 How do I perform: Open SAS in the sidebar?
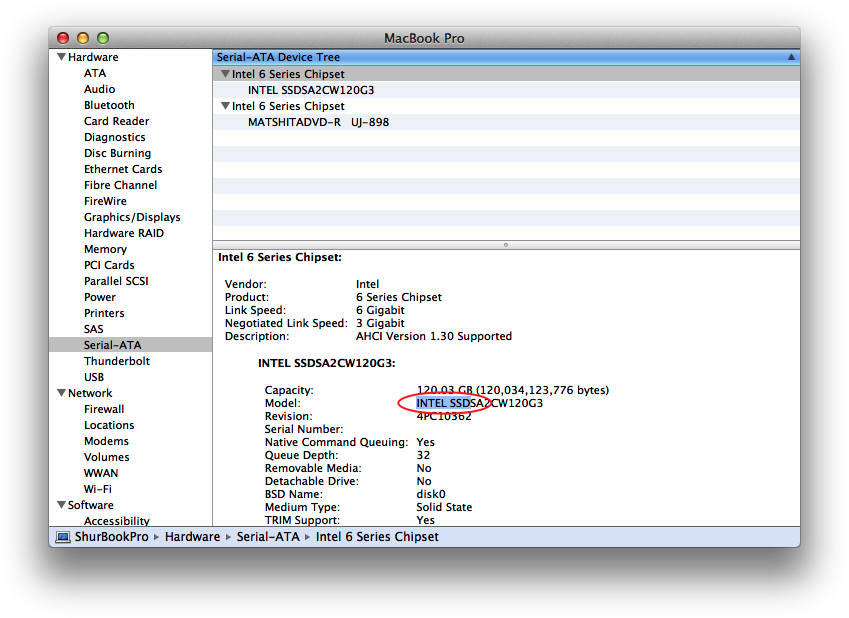93,329
